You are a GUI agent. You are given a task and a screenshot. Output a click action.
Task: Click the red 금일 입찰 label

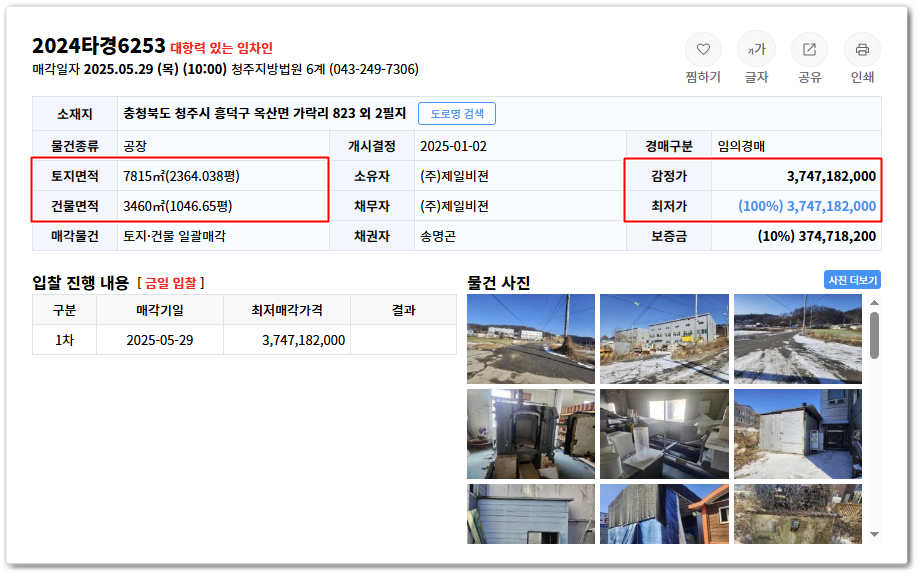point(171,283)
